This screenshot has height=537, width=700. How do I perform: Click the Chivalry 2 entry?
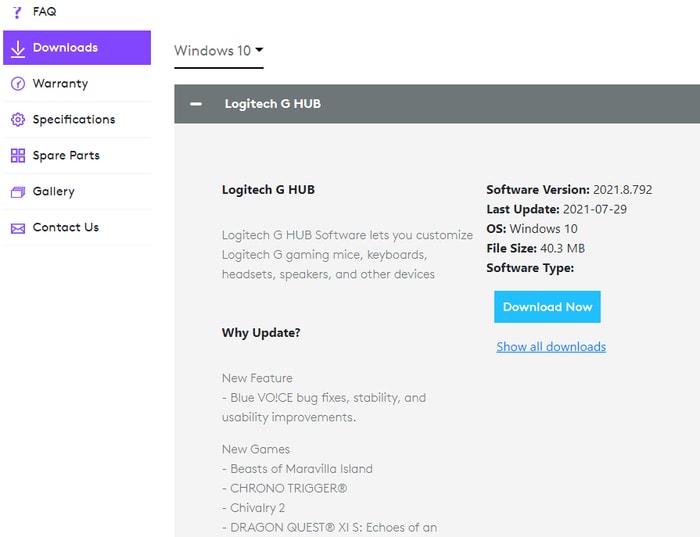[253, 508]
